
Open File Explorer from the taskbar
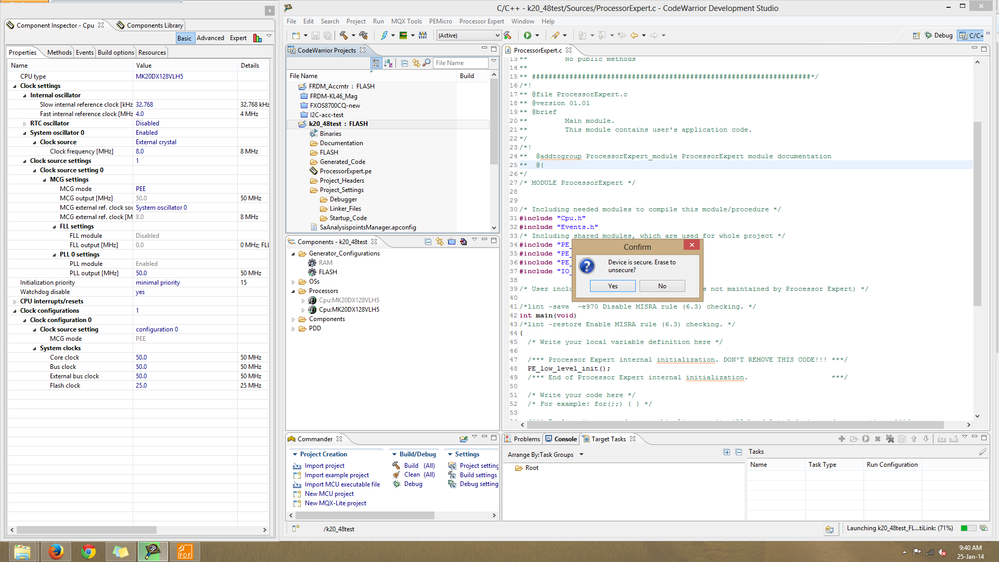tap(22, 551)
